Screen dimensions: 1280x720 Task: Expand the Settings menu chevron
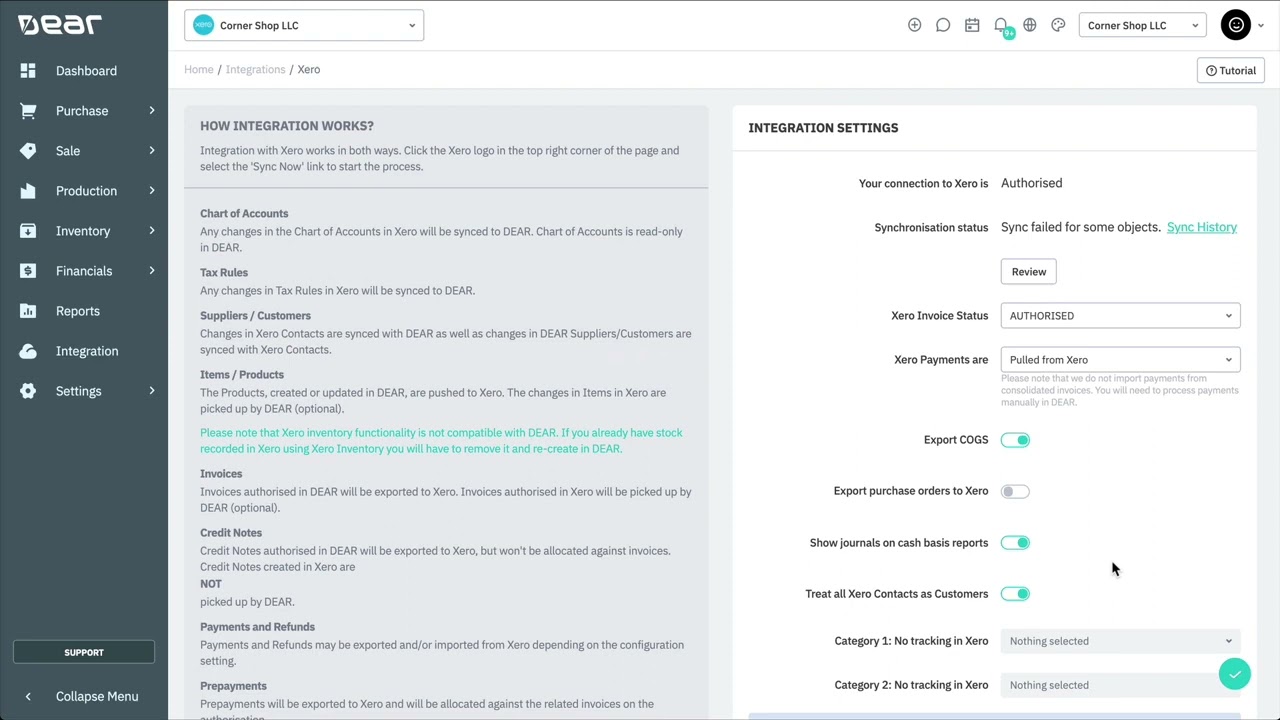click(152, 390)
